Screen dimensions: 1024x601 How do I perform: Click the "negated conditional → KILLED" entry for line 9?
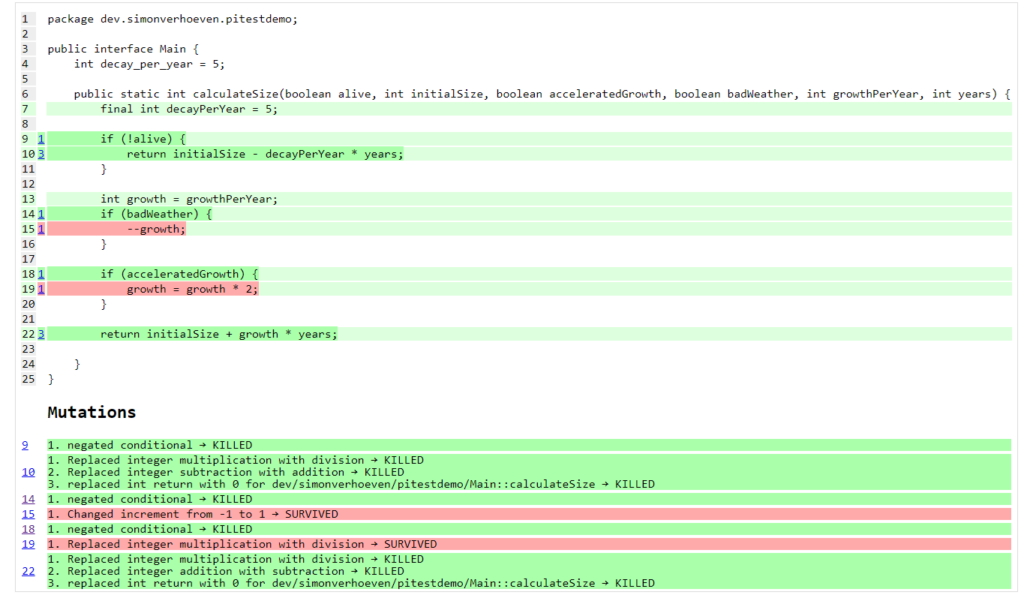click(x=150, y=444)
